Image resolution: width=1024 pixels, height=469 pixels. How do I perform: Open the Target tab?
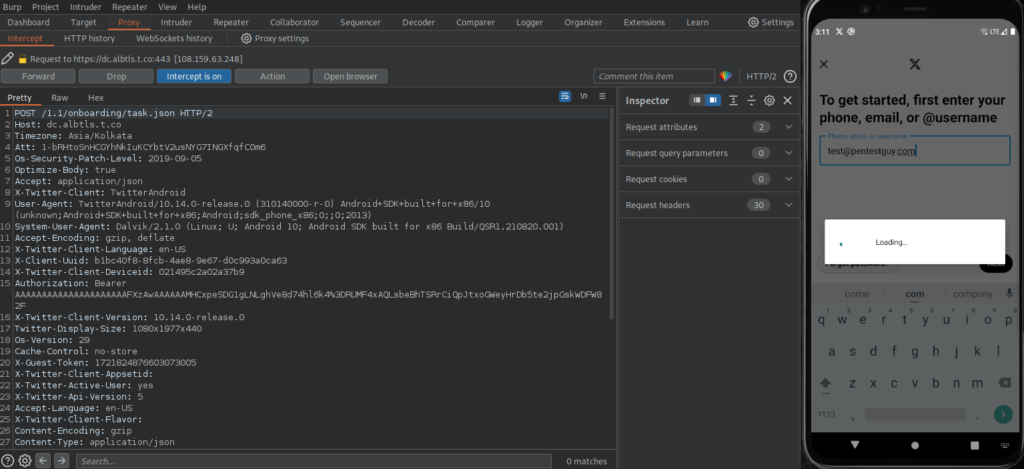point(84,22)
